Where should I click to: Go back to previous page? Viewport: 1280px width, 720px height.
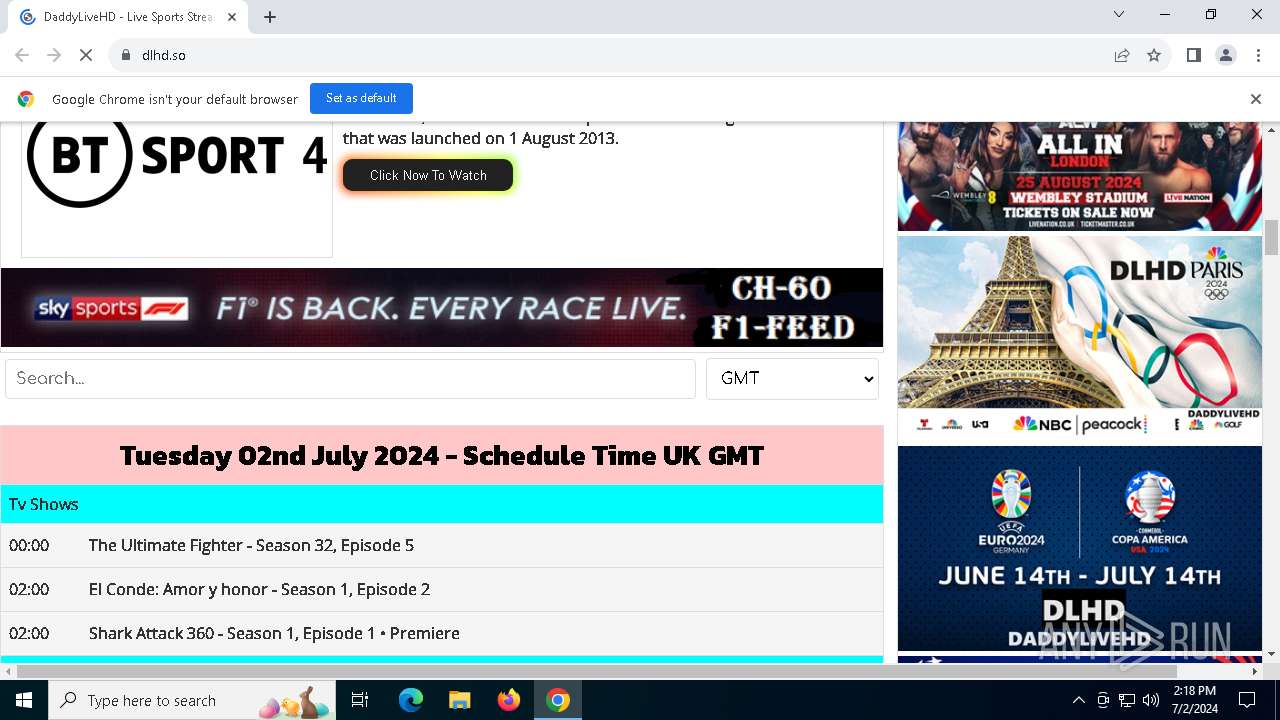pyautogui.click(x=22, y=55)
